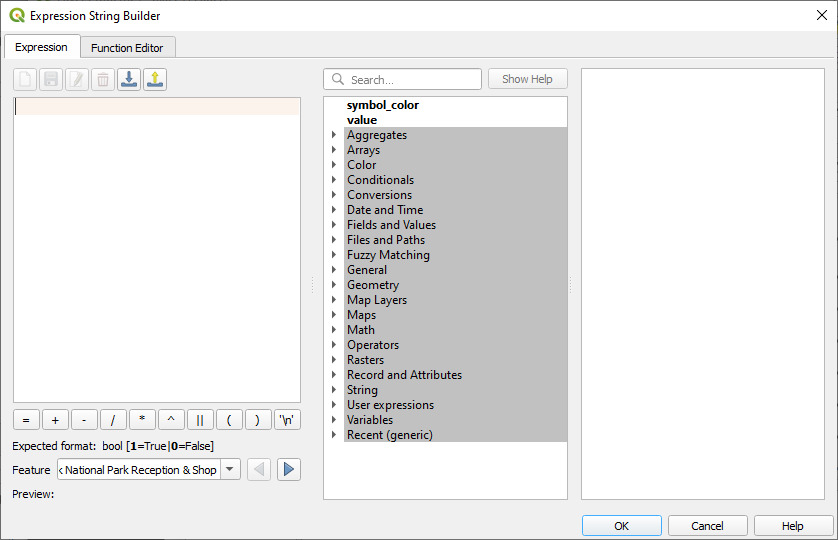Image resolution: width=838 pixels, height=540 pixels.
Task: Insert the power ^ operator
Action: (171, 420)
